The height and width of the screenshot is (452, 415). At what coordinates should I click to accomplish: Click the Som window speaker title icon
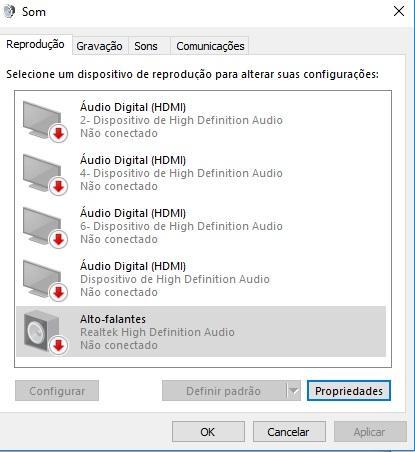click(9, 11)
